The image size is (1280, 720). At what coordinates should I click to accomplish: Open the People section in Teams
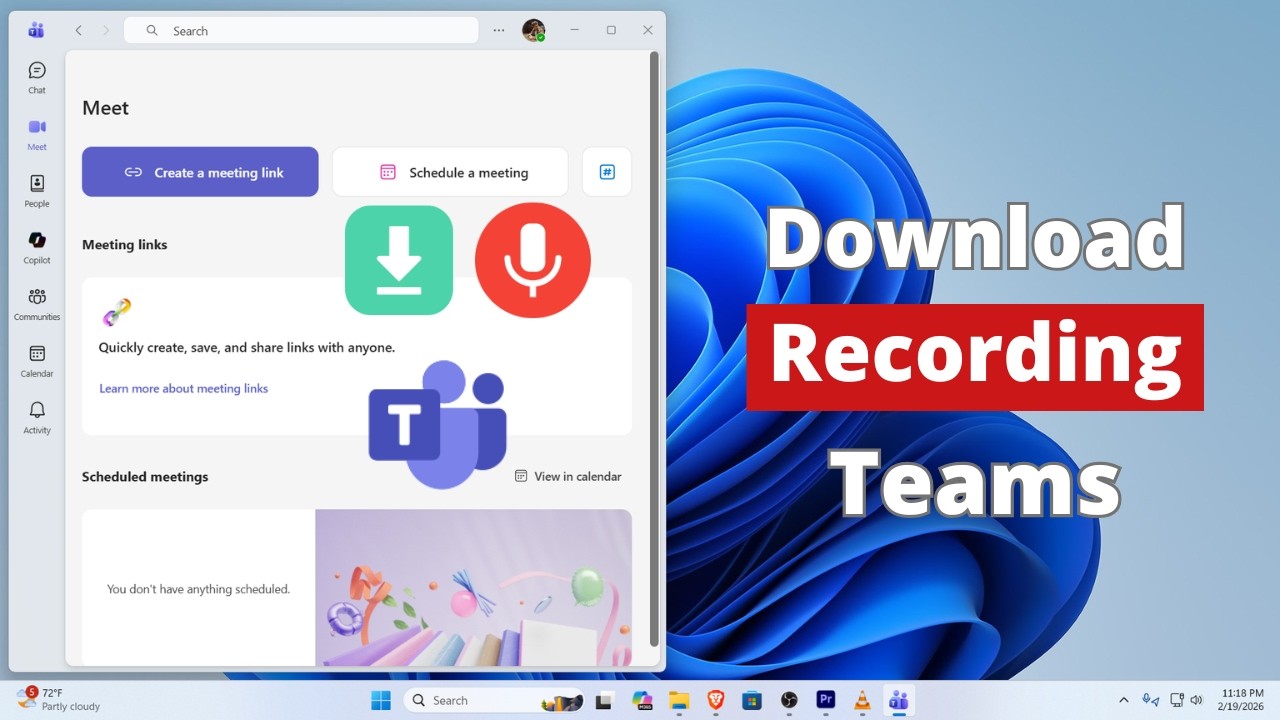click(37, 191)
